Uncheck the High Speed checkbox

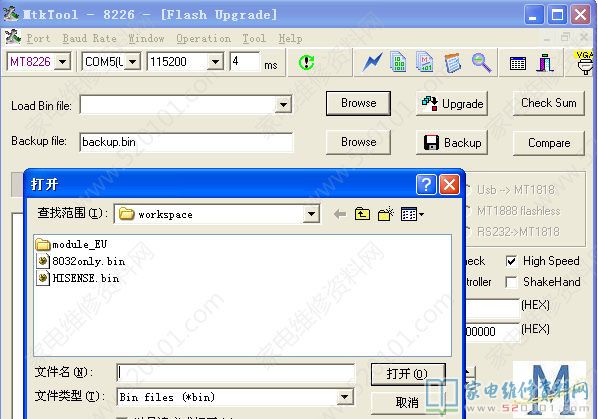(511, 261)
